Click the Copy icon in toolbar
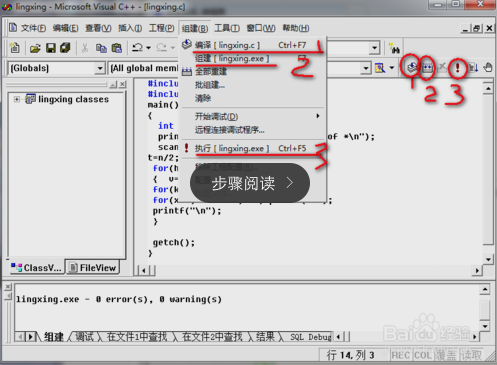 (101, 48)
